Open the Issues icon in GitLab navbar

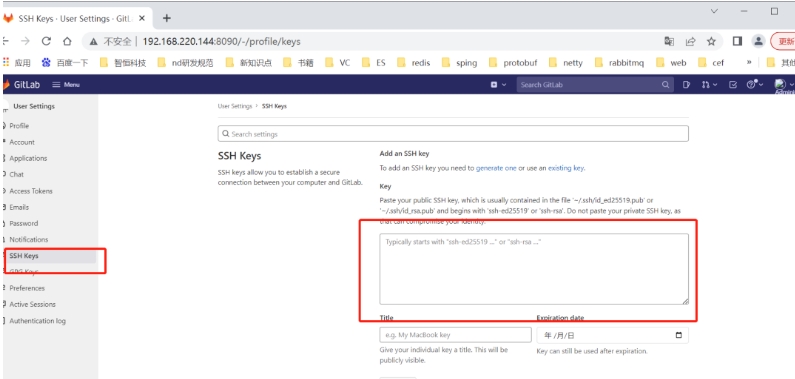tap(686, 85)
